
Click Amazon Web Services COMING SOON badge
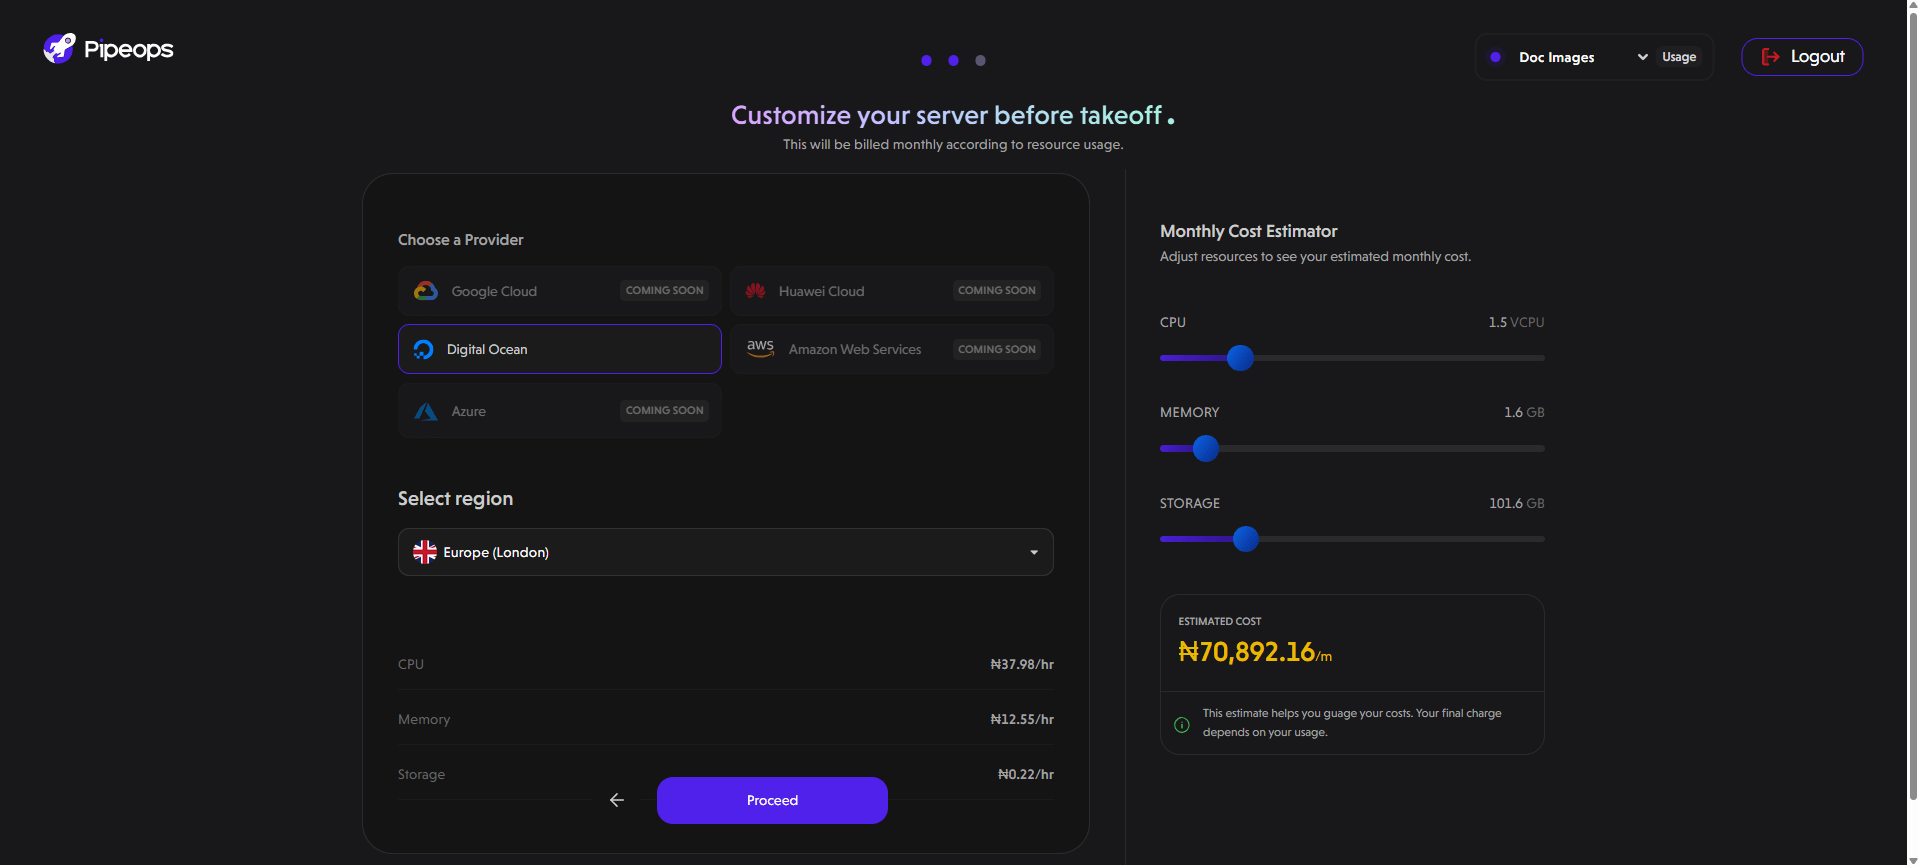(x=997, y=349)
